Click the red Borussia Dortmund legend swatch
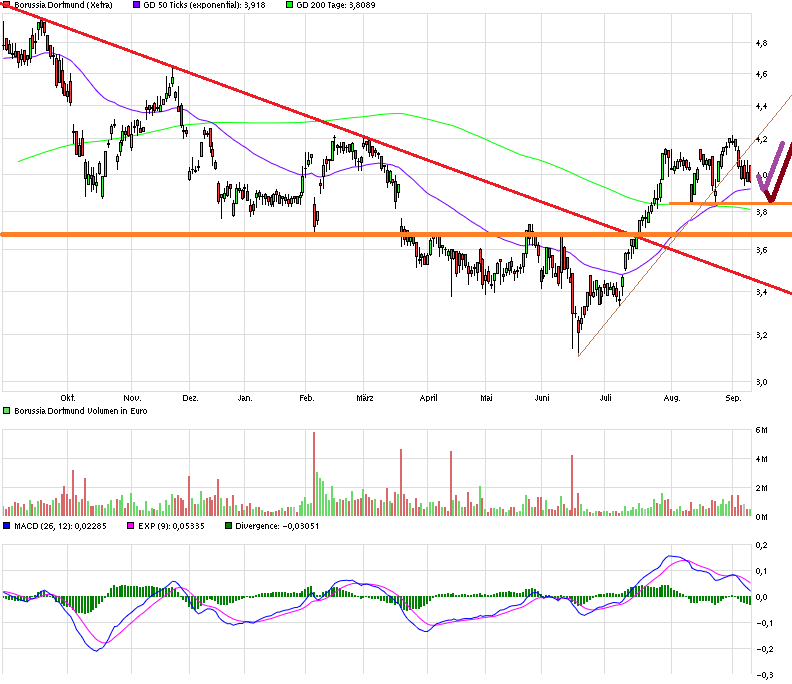The width and height of the screenshot is (792, 684). (x=7, y=5)
